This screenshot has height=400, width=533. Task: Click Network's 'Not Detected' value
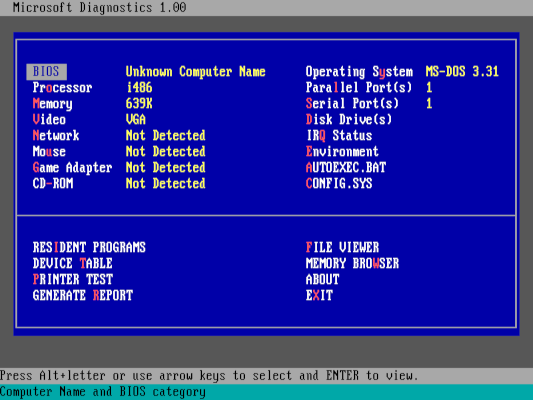pyautogui.click(x=166, y=136)
